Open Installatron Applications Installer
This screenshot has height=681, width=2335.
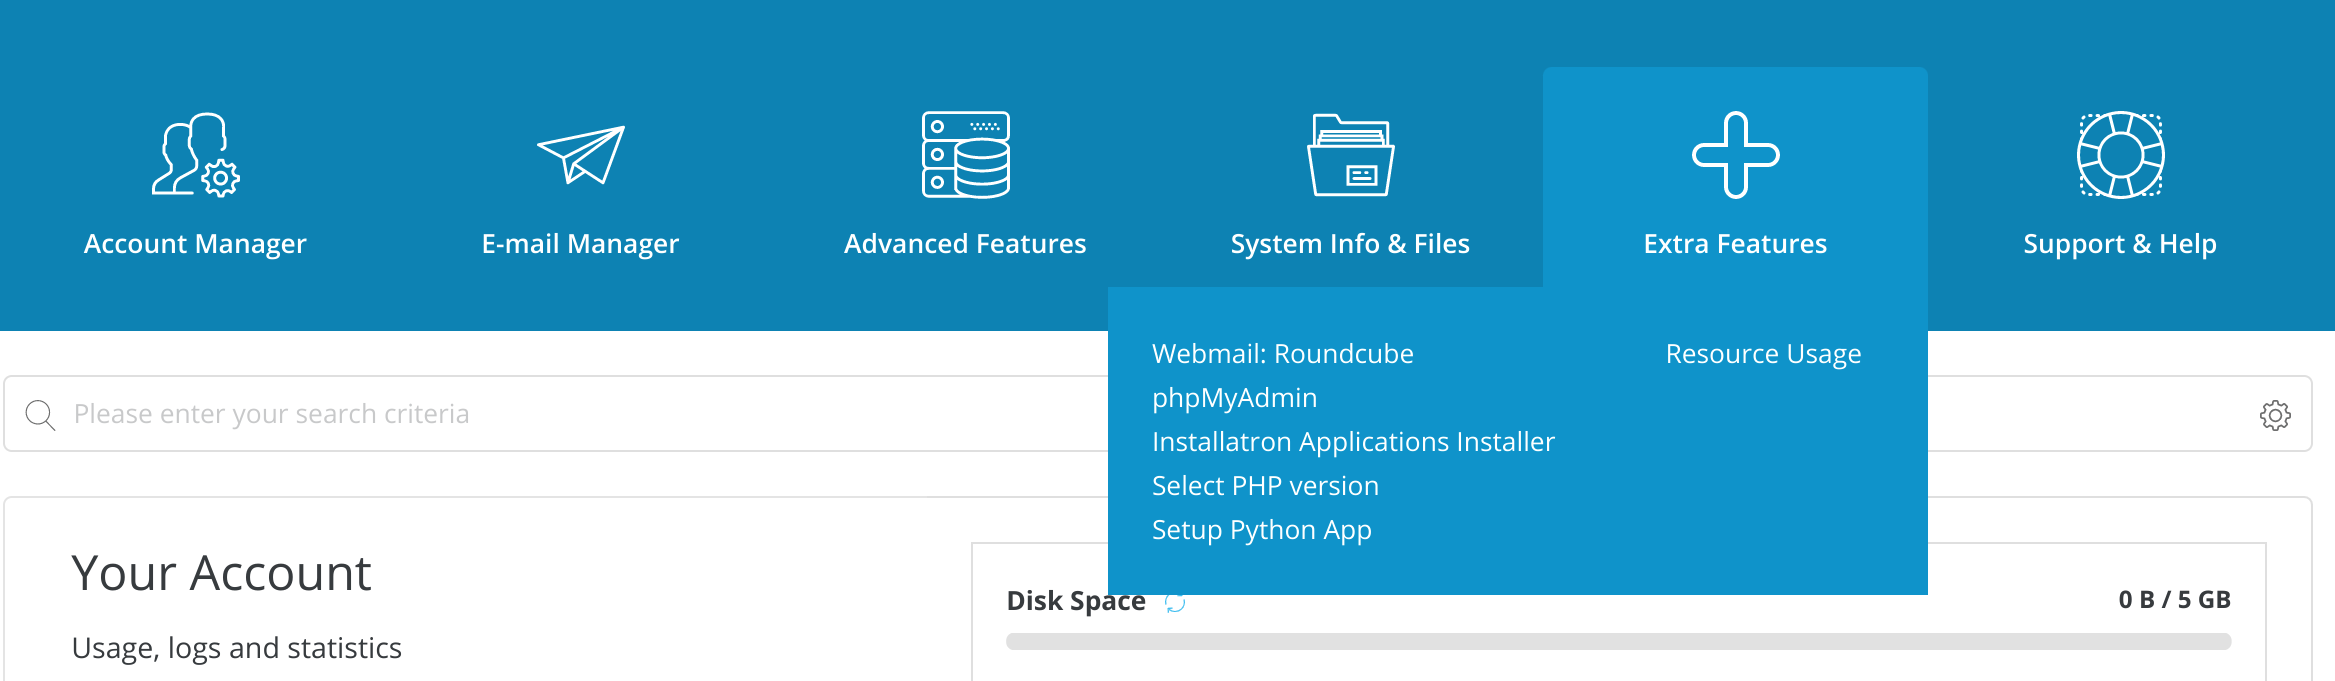point(1353,442)
